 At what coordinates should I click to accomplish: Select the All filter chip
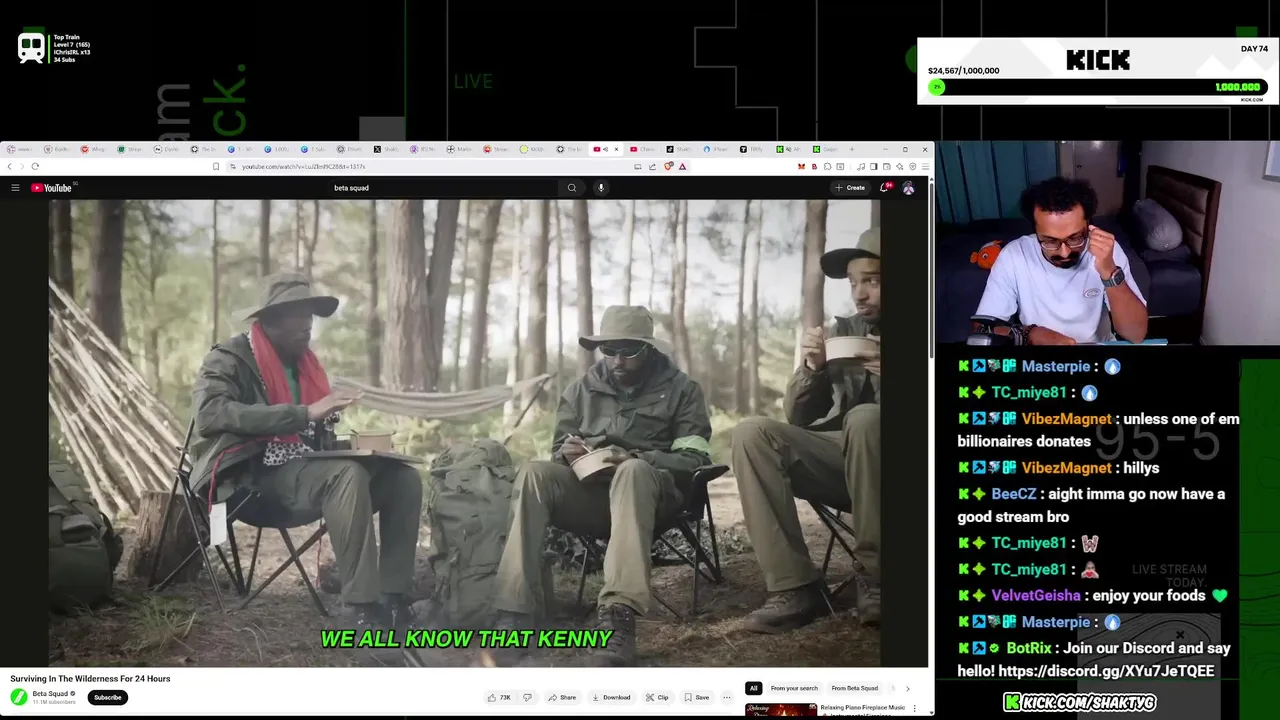(x=753, y=688)
